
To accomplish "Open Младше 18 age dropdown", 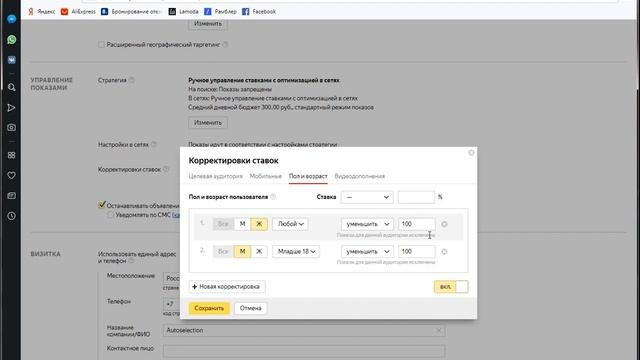I will [296, 251].
